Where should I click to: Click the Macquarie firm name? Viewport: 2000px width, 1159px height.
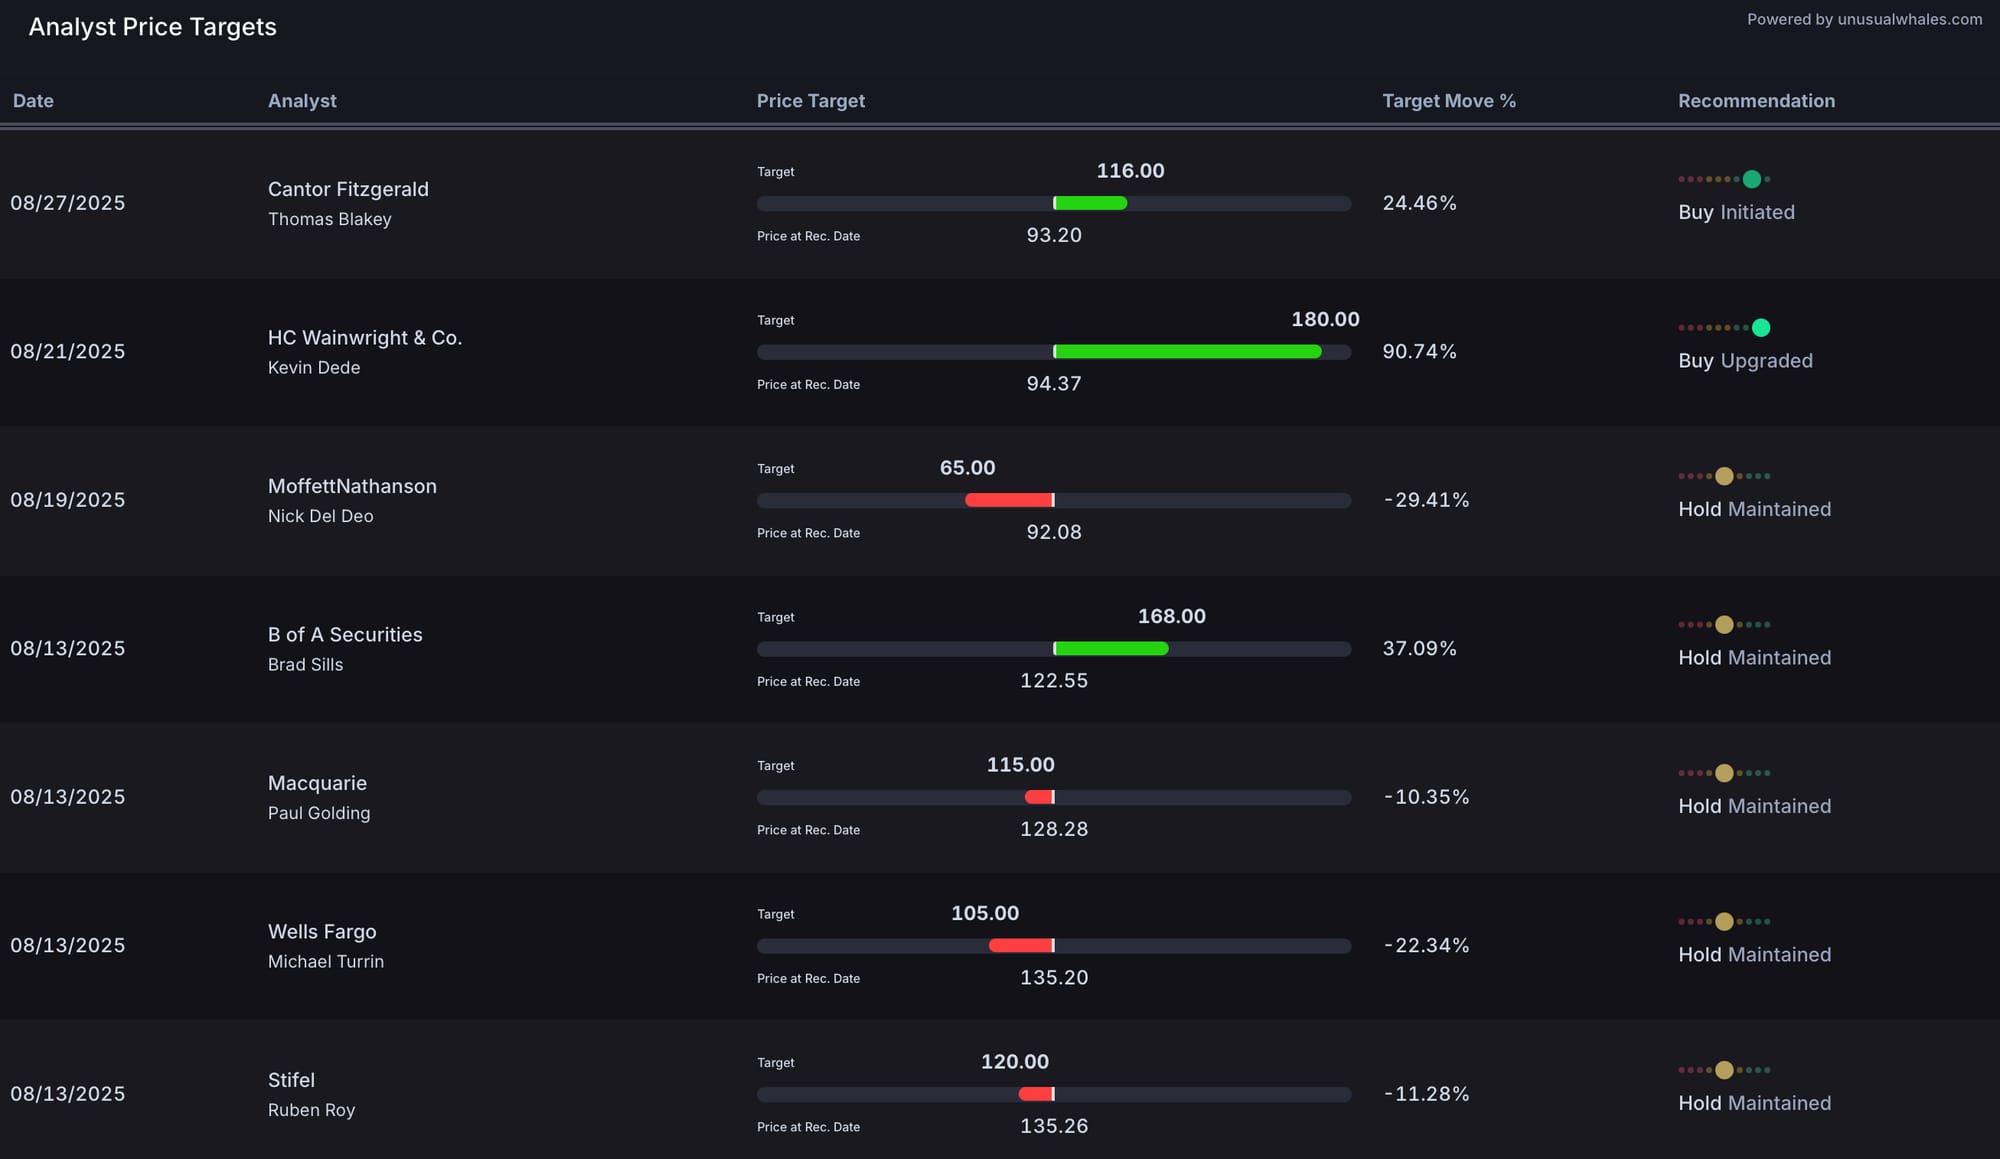(x=317, y=783)
